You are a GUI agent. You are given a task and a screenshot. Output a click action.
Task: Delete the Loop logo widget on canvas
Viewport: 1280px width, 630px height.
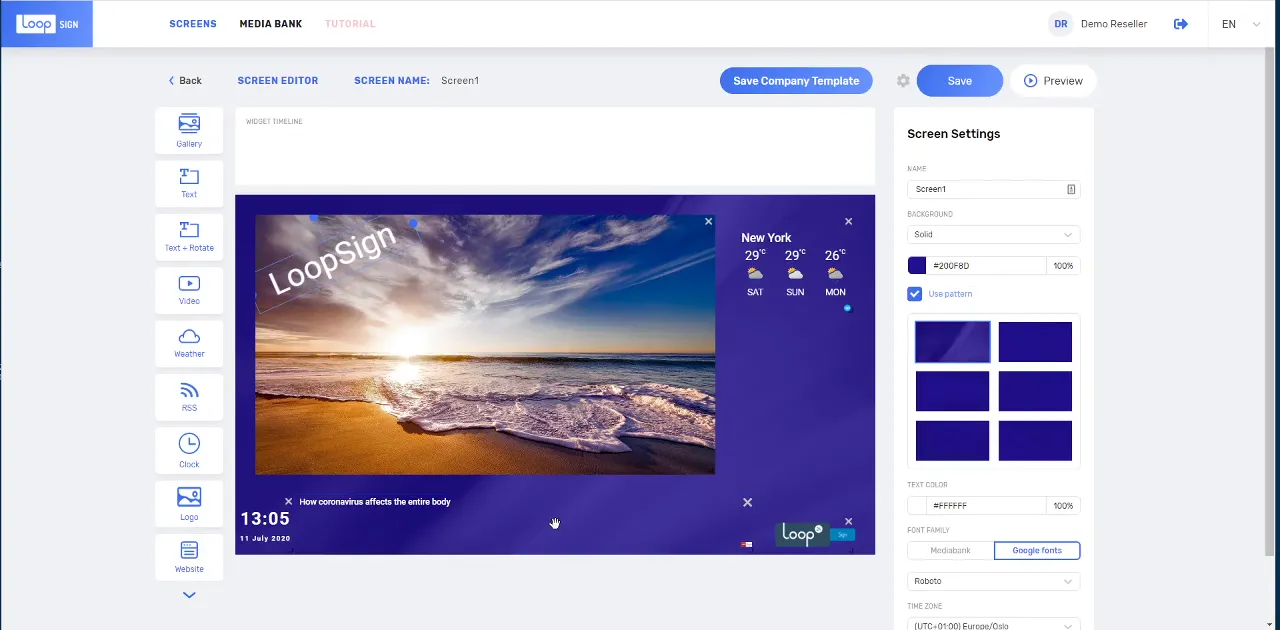pyautogui.click(x=849, y=522)
